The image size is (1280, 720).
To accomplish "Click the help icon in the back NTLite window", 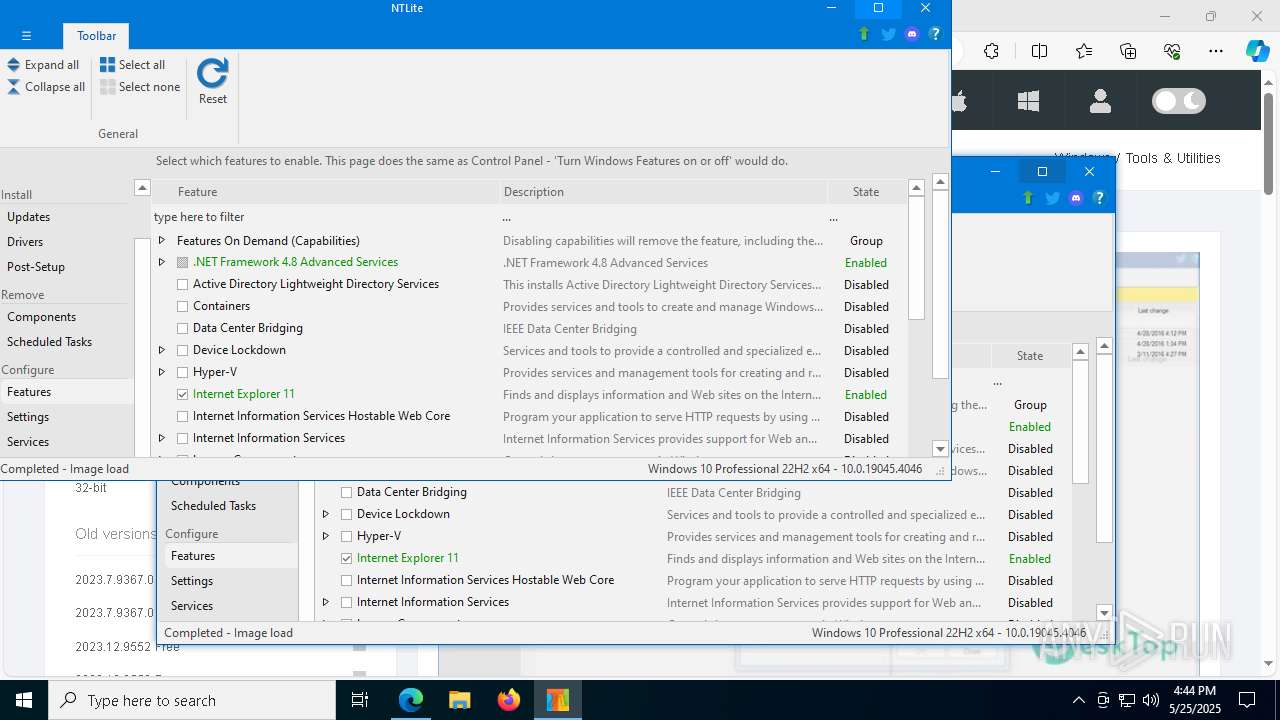I will pos(1099,198).
